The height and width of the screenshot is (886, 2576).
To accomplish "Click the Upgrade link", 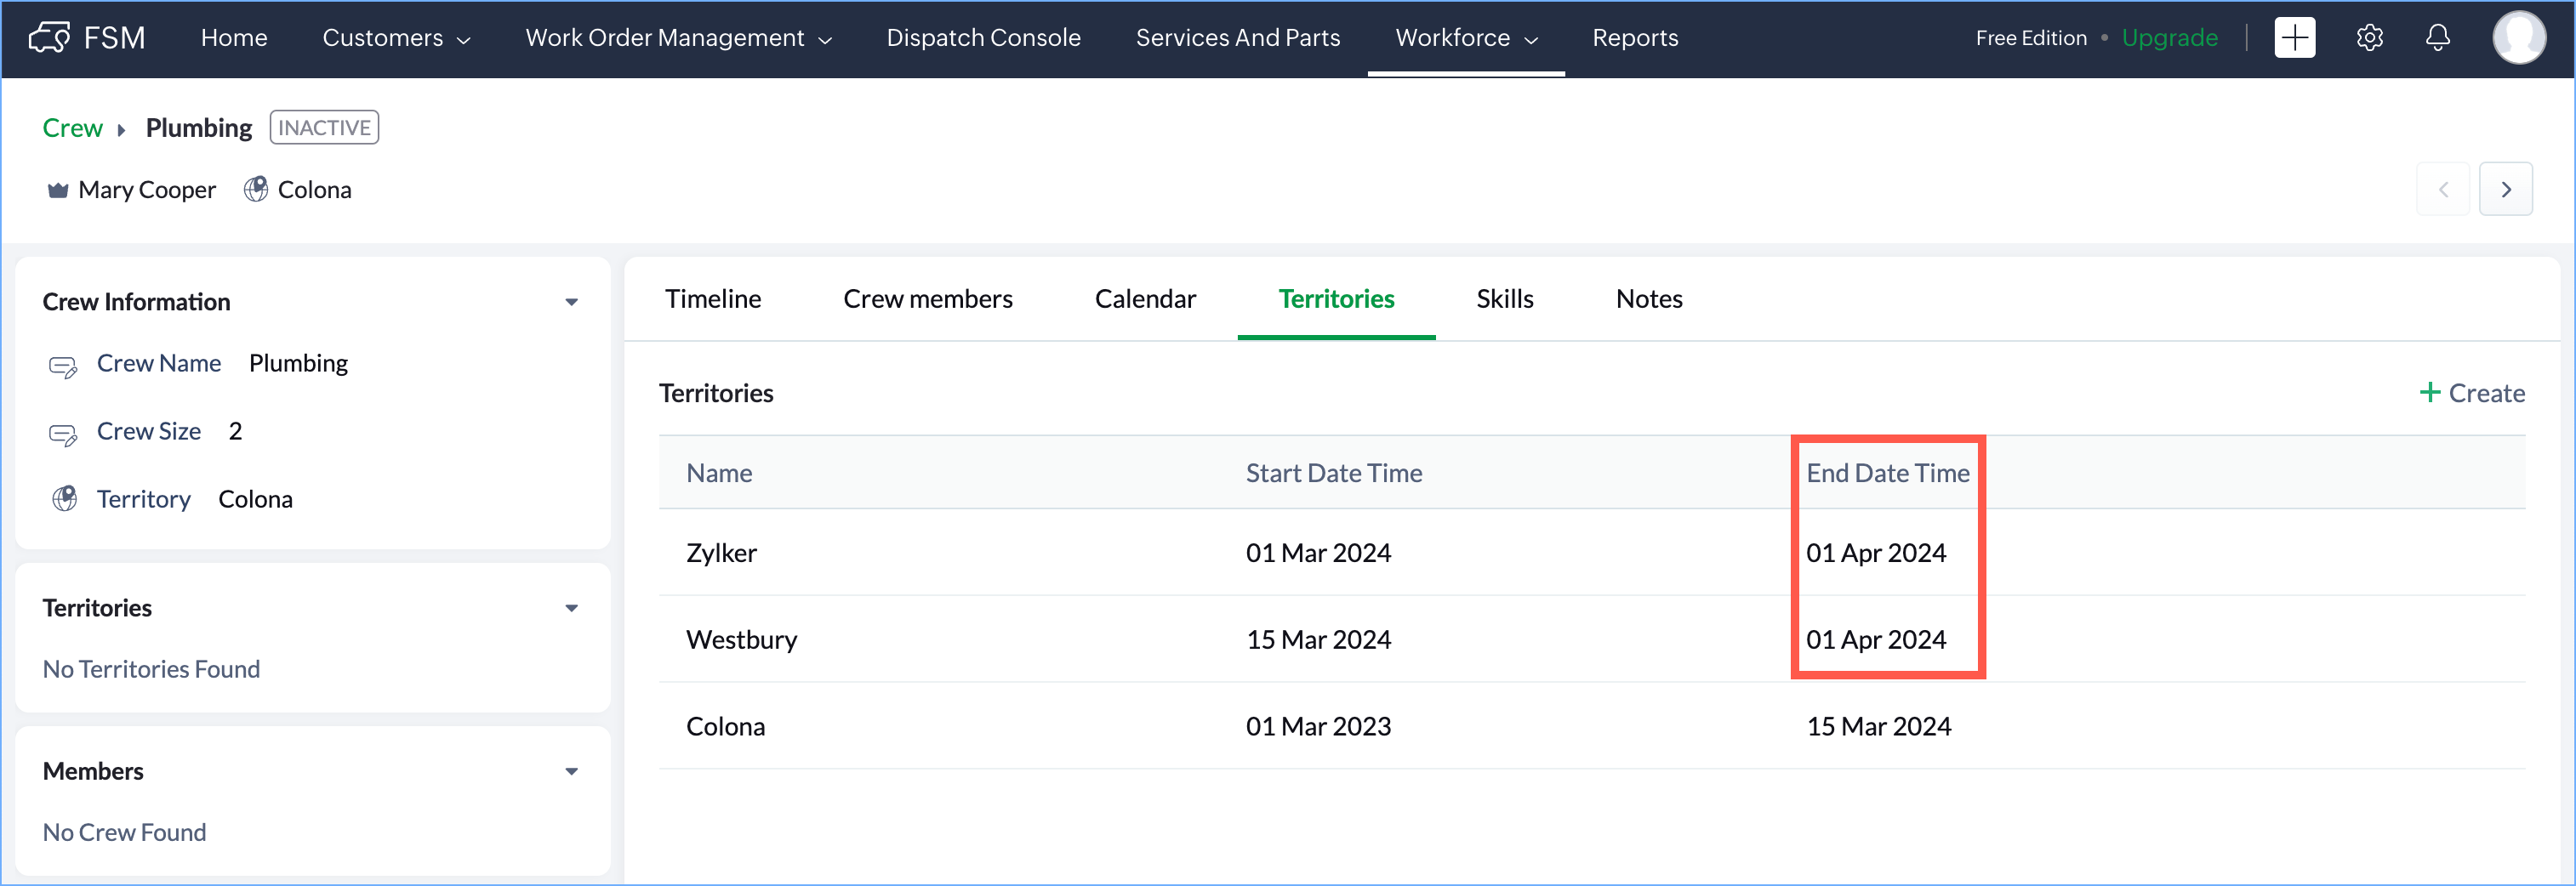I will point(2169,38).
